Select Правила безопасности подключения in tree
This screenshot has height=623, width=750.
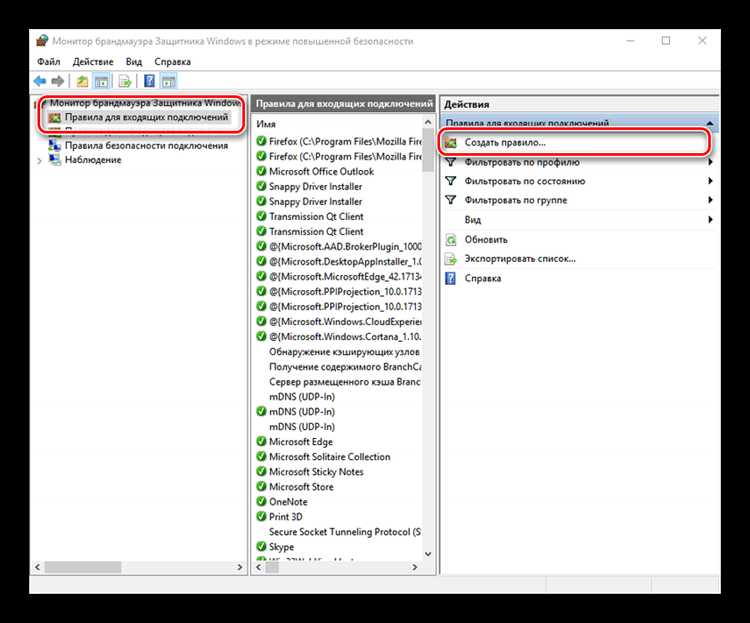[146, 146]
